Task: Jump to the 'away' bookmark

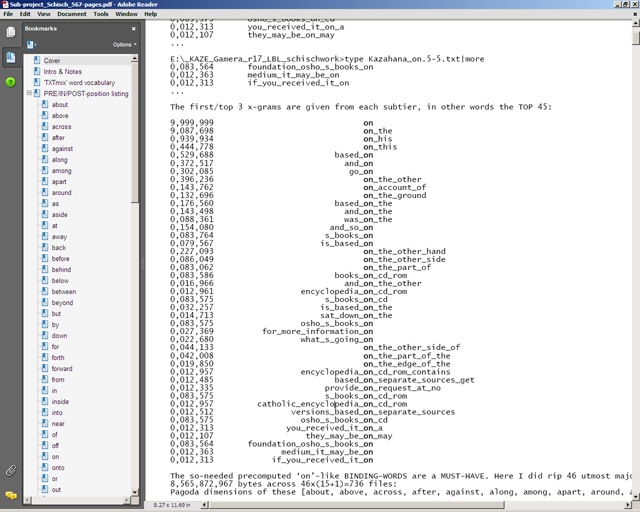Action: (x=59, y=237)
